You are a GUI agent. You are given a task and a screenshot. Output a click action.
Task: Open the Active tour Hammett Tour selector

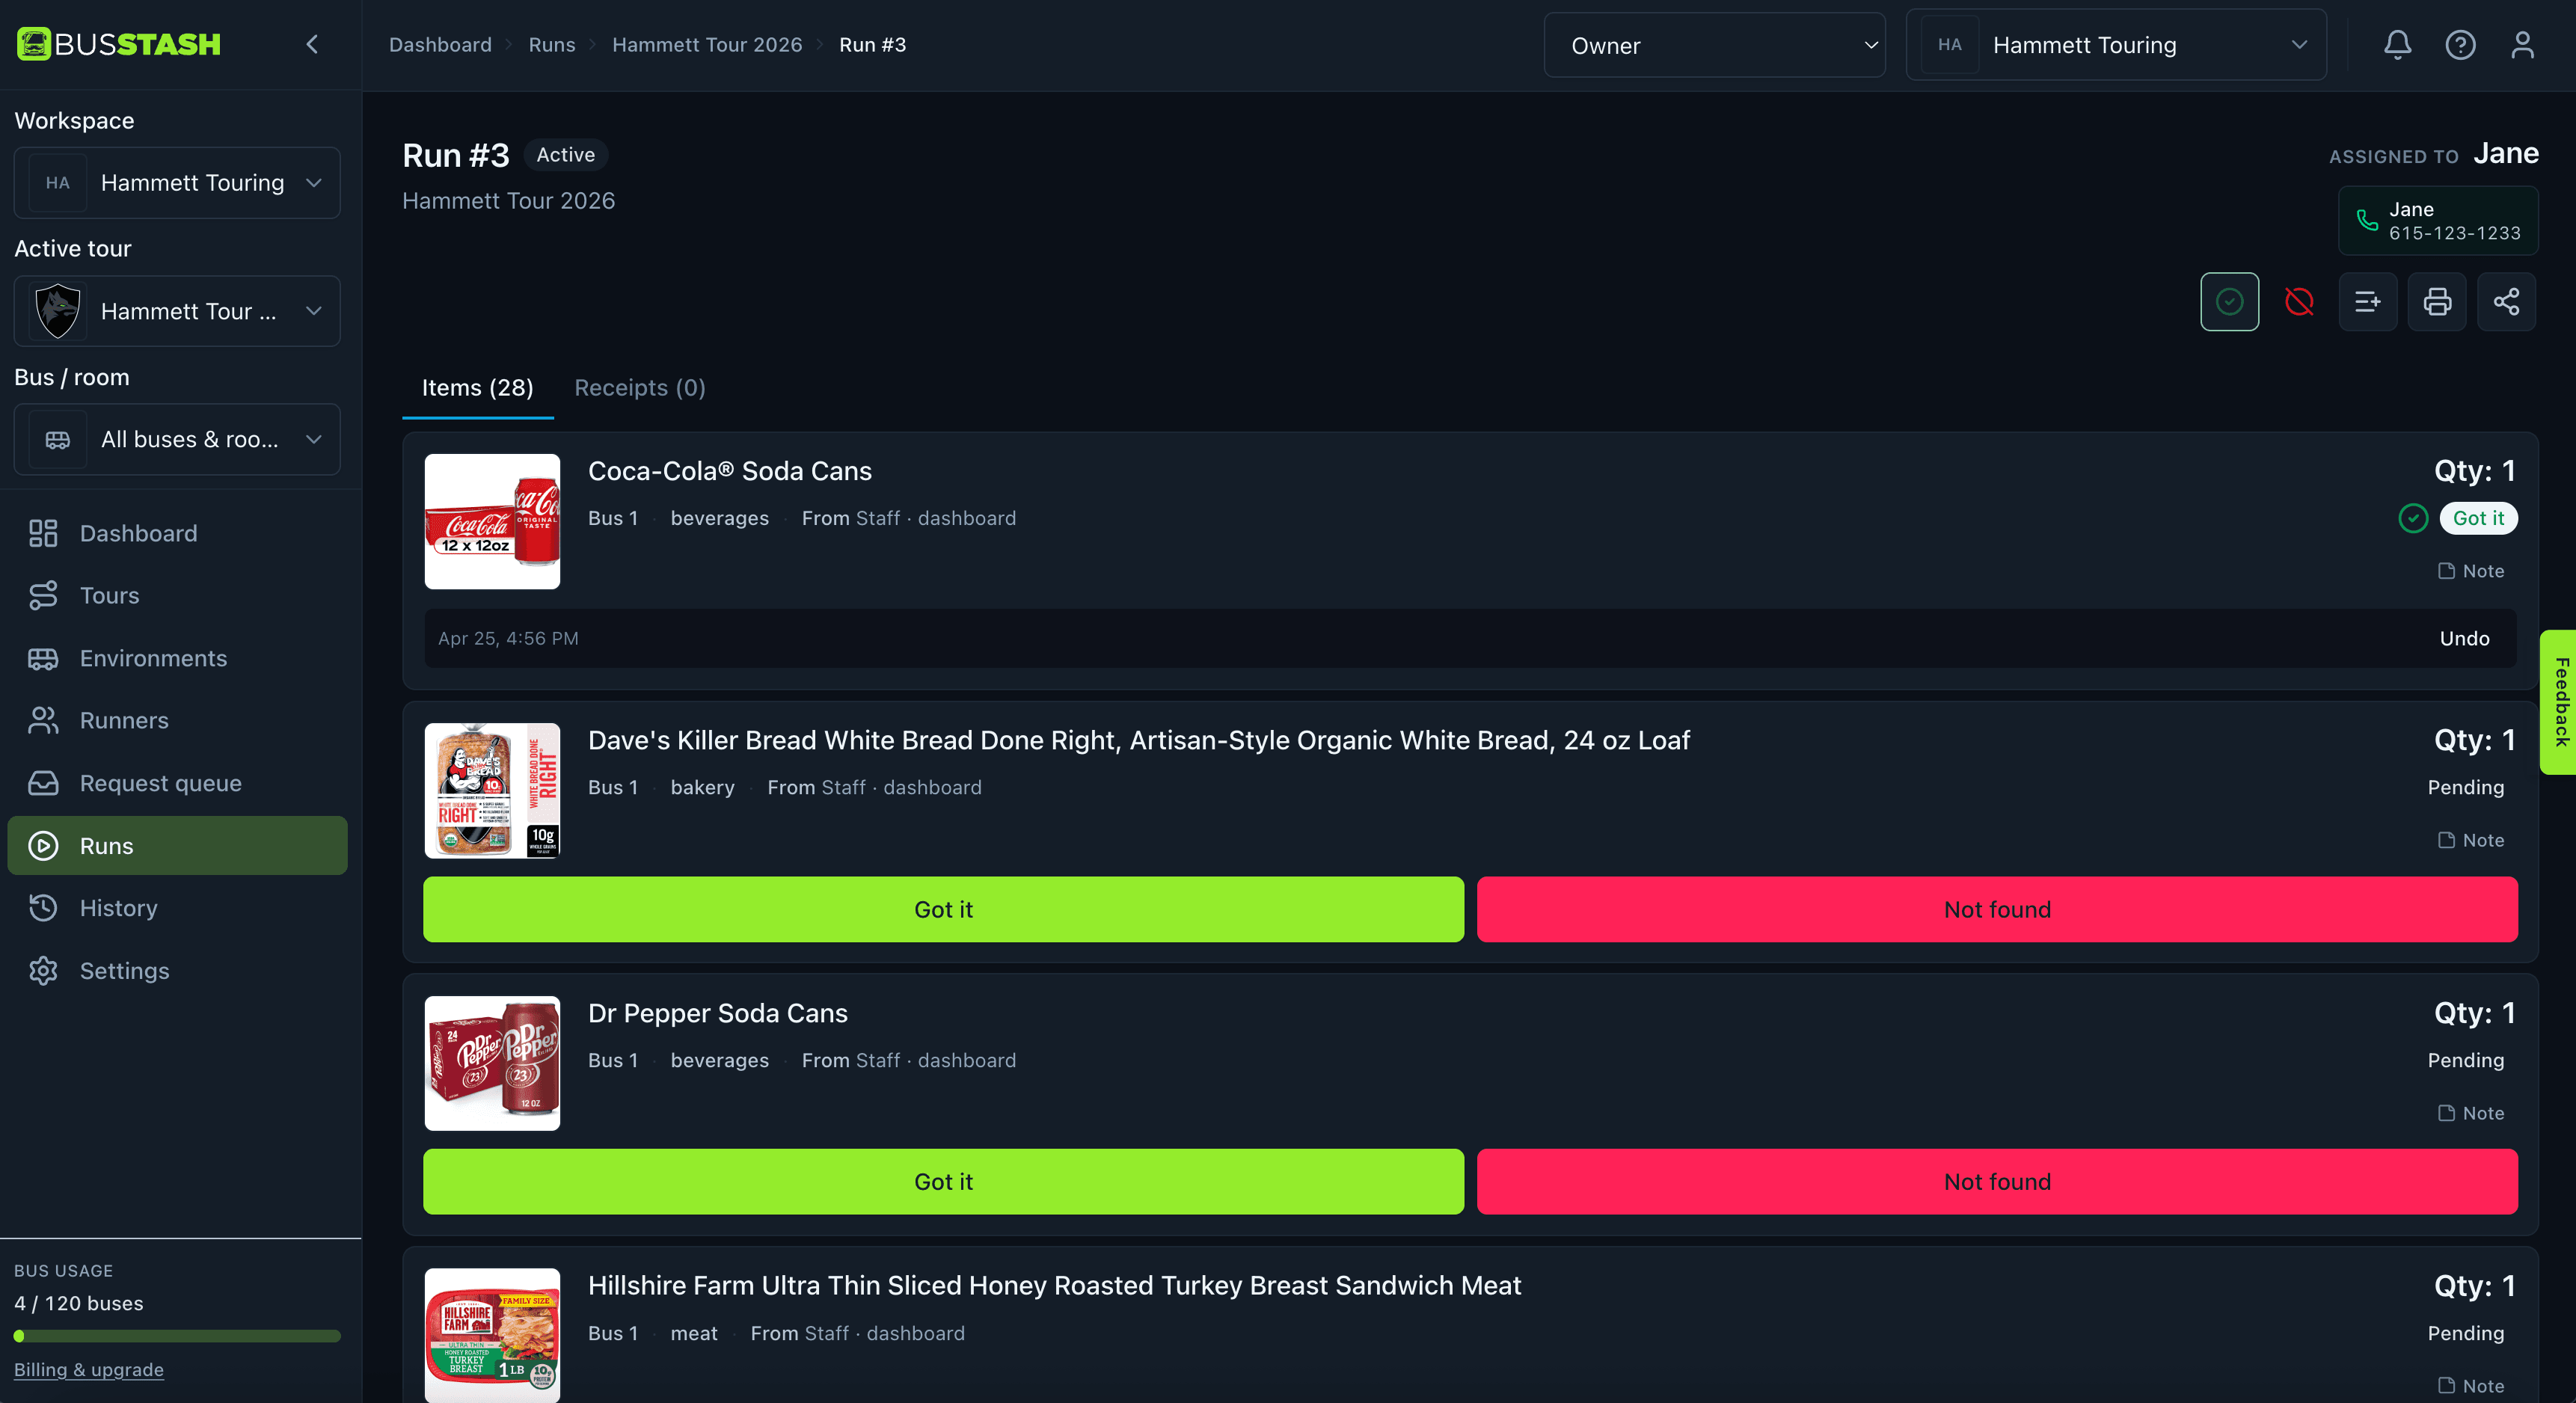coord(177,311)
